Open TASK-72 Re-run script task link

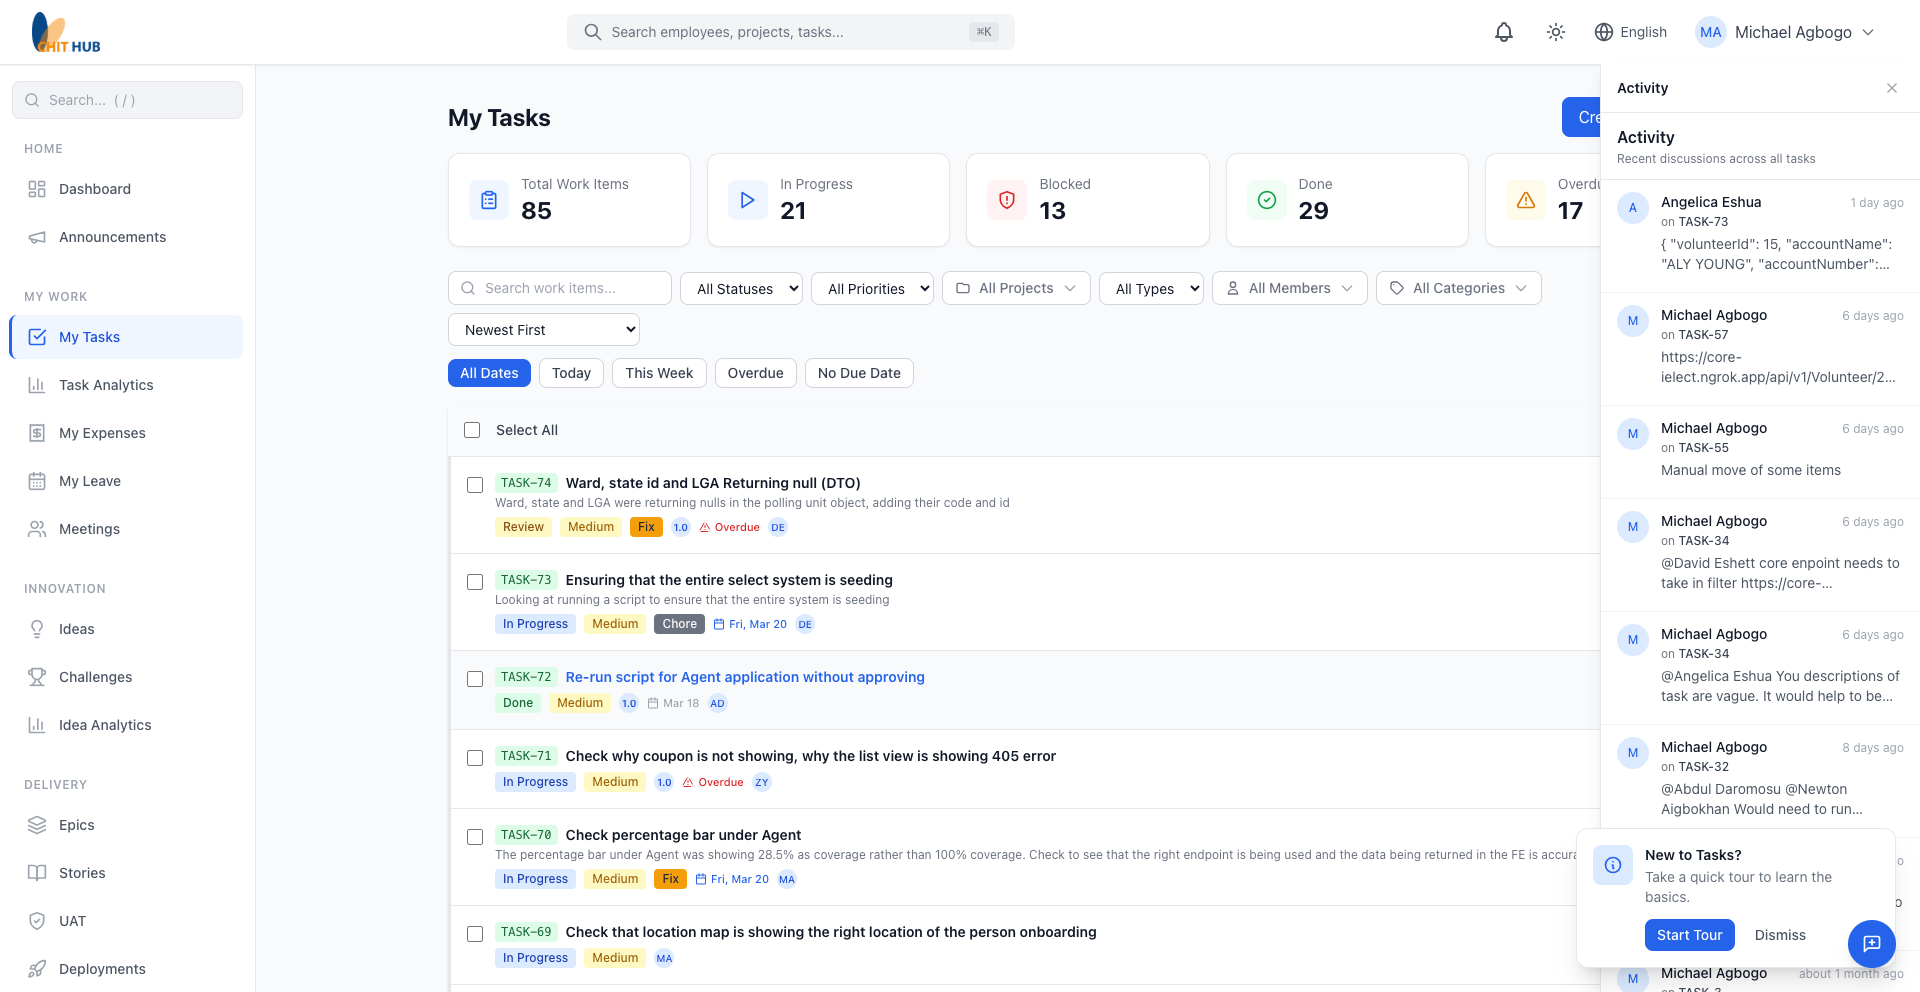[744, 677]
